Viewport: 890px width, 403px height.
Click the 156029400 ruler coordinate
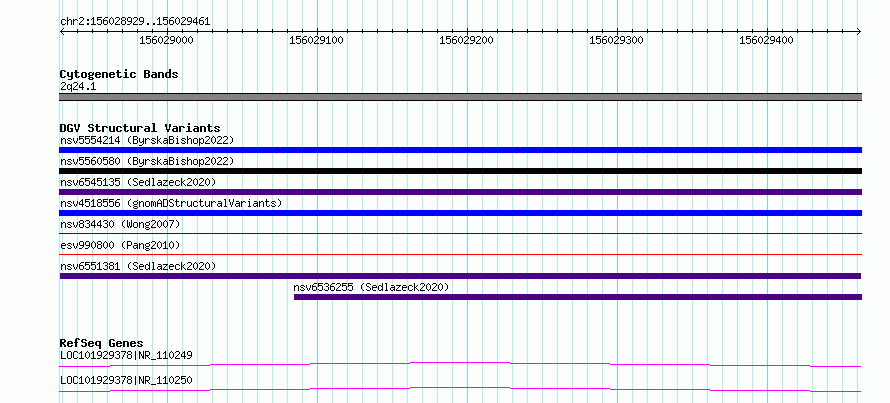pos(766,41)
